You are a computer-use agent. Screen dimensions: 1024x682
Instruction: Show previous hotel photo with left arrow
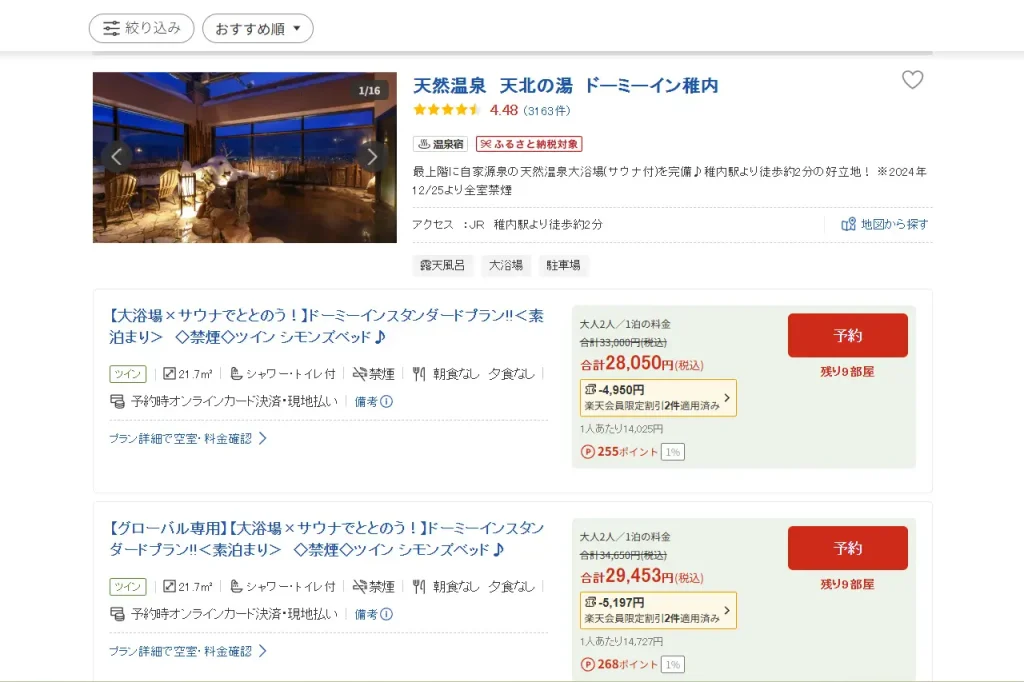(117, 157)
